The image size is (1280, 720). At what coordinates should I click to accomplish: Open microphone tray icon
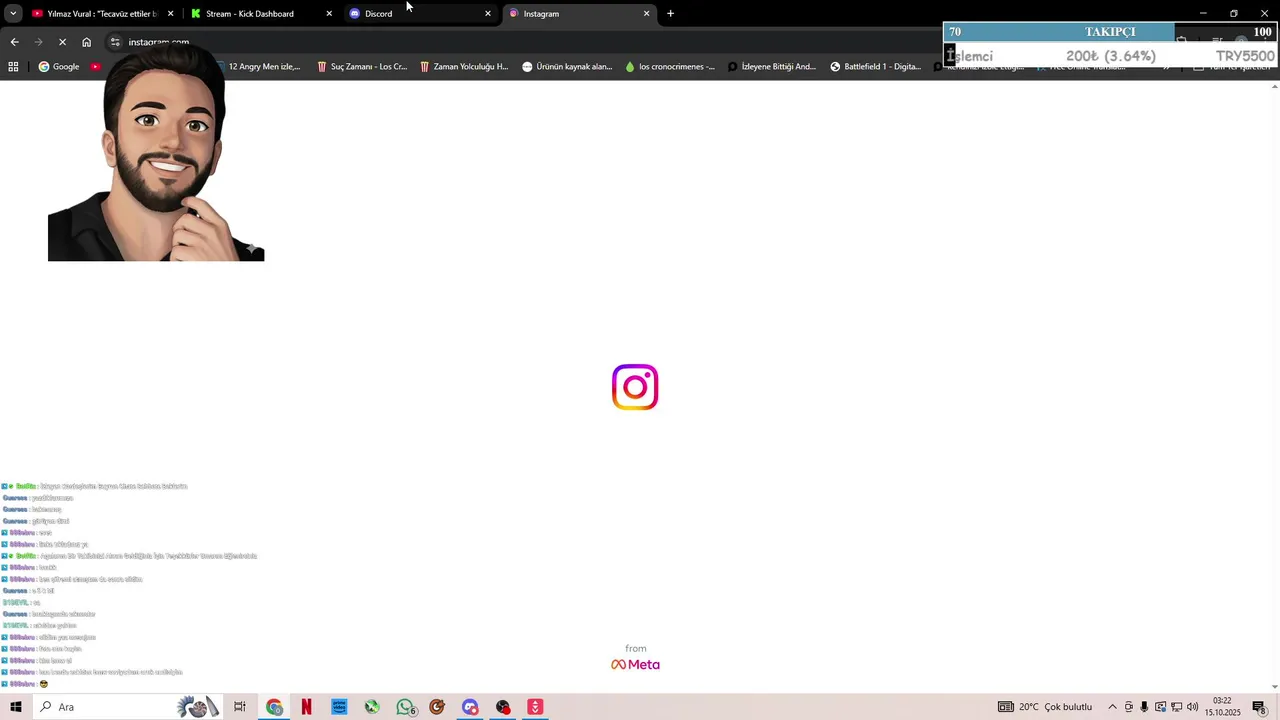coord(1144,707)
